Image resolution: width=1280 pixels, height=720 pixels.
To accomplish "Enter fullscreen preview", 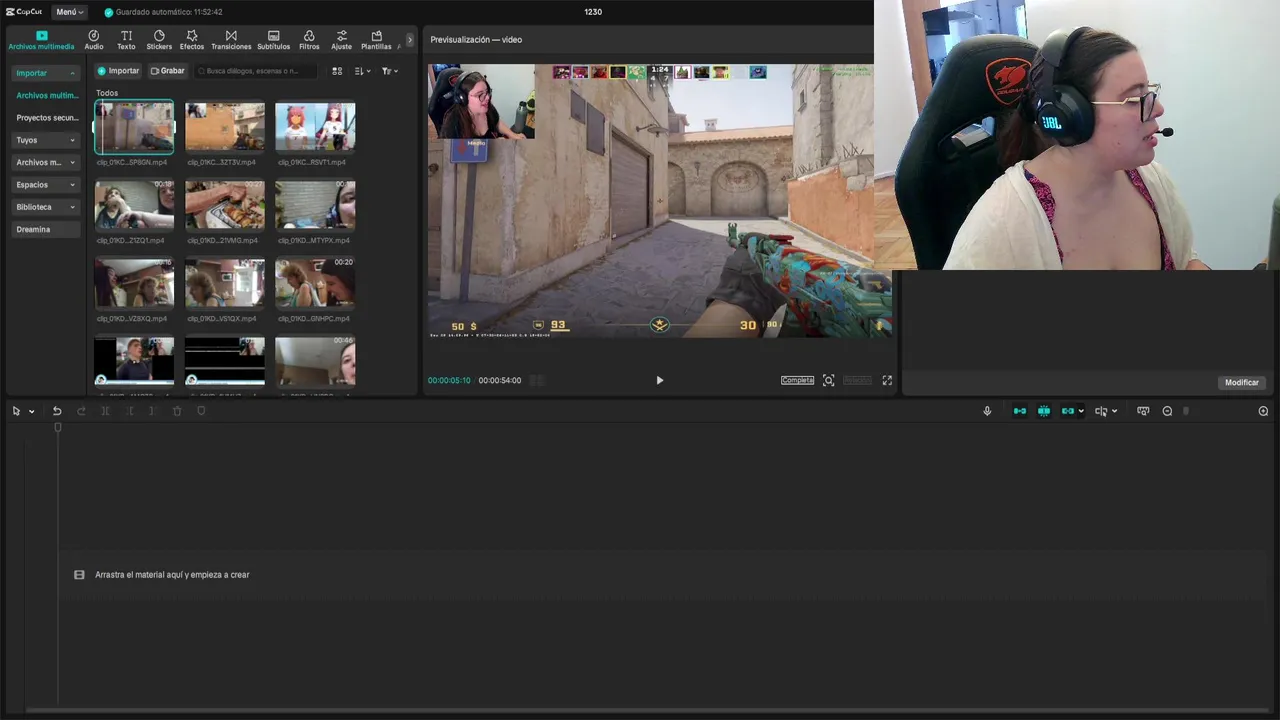I will coord(887,380).
